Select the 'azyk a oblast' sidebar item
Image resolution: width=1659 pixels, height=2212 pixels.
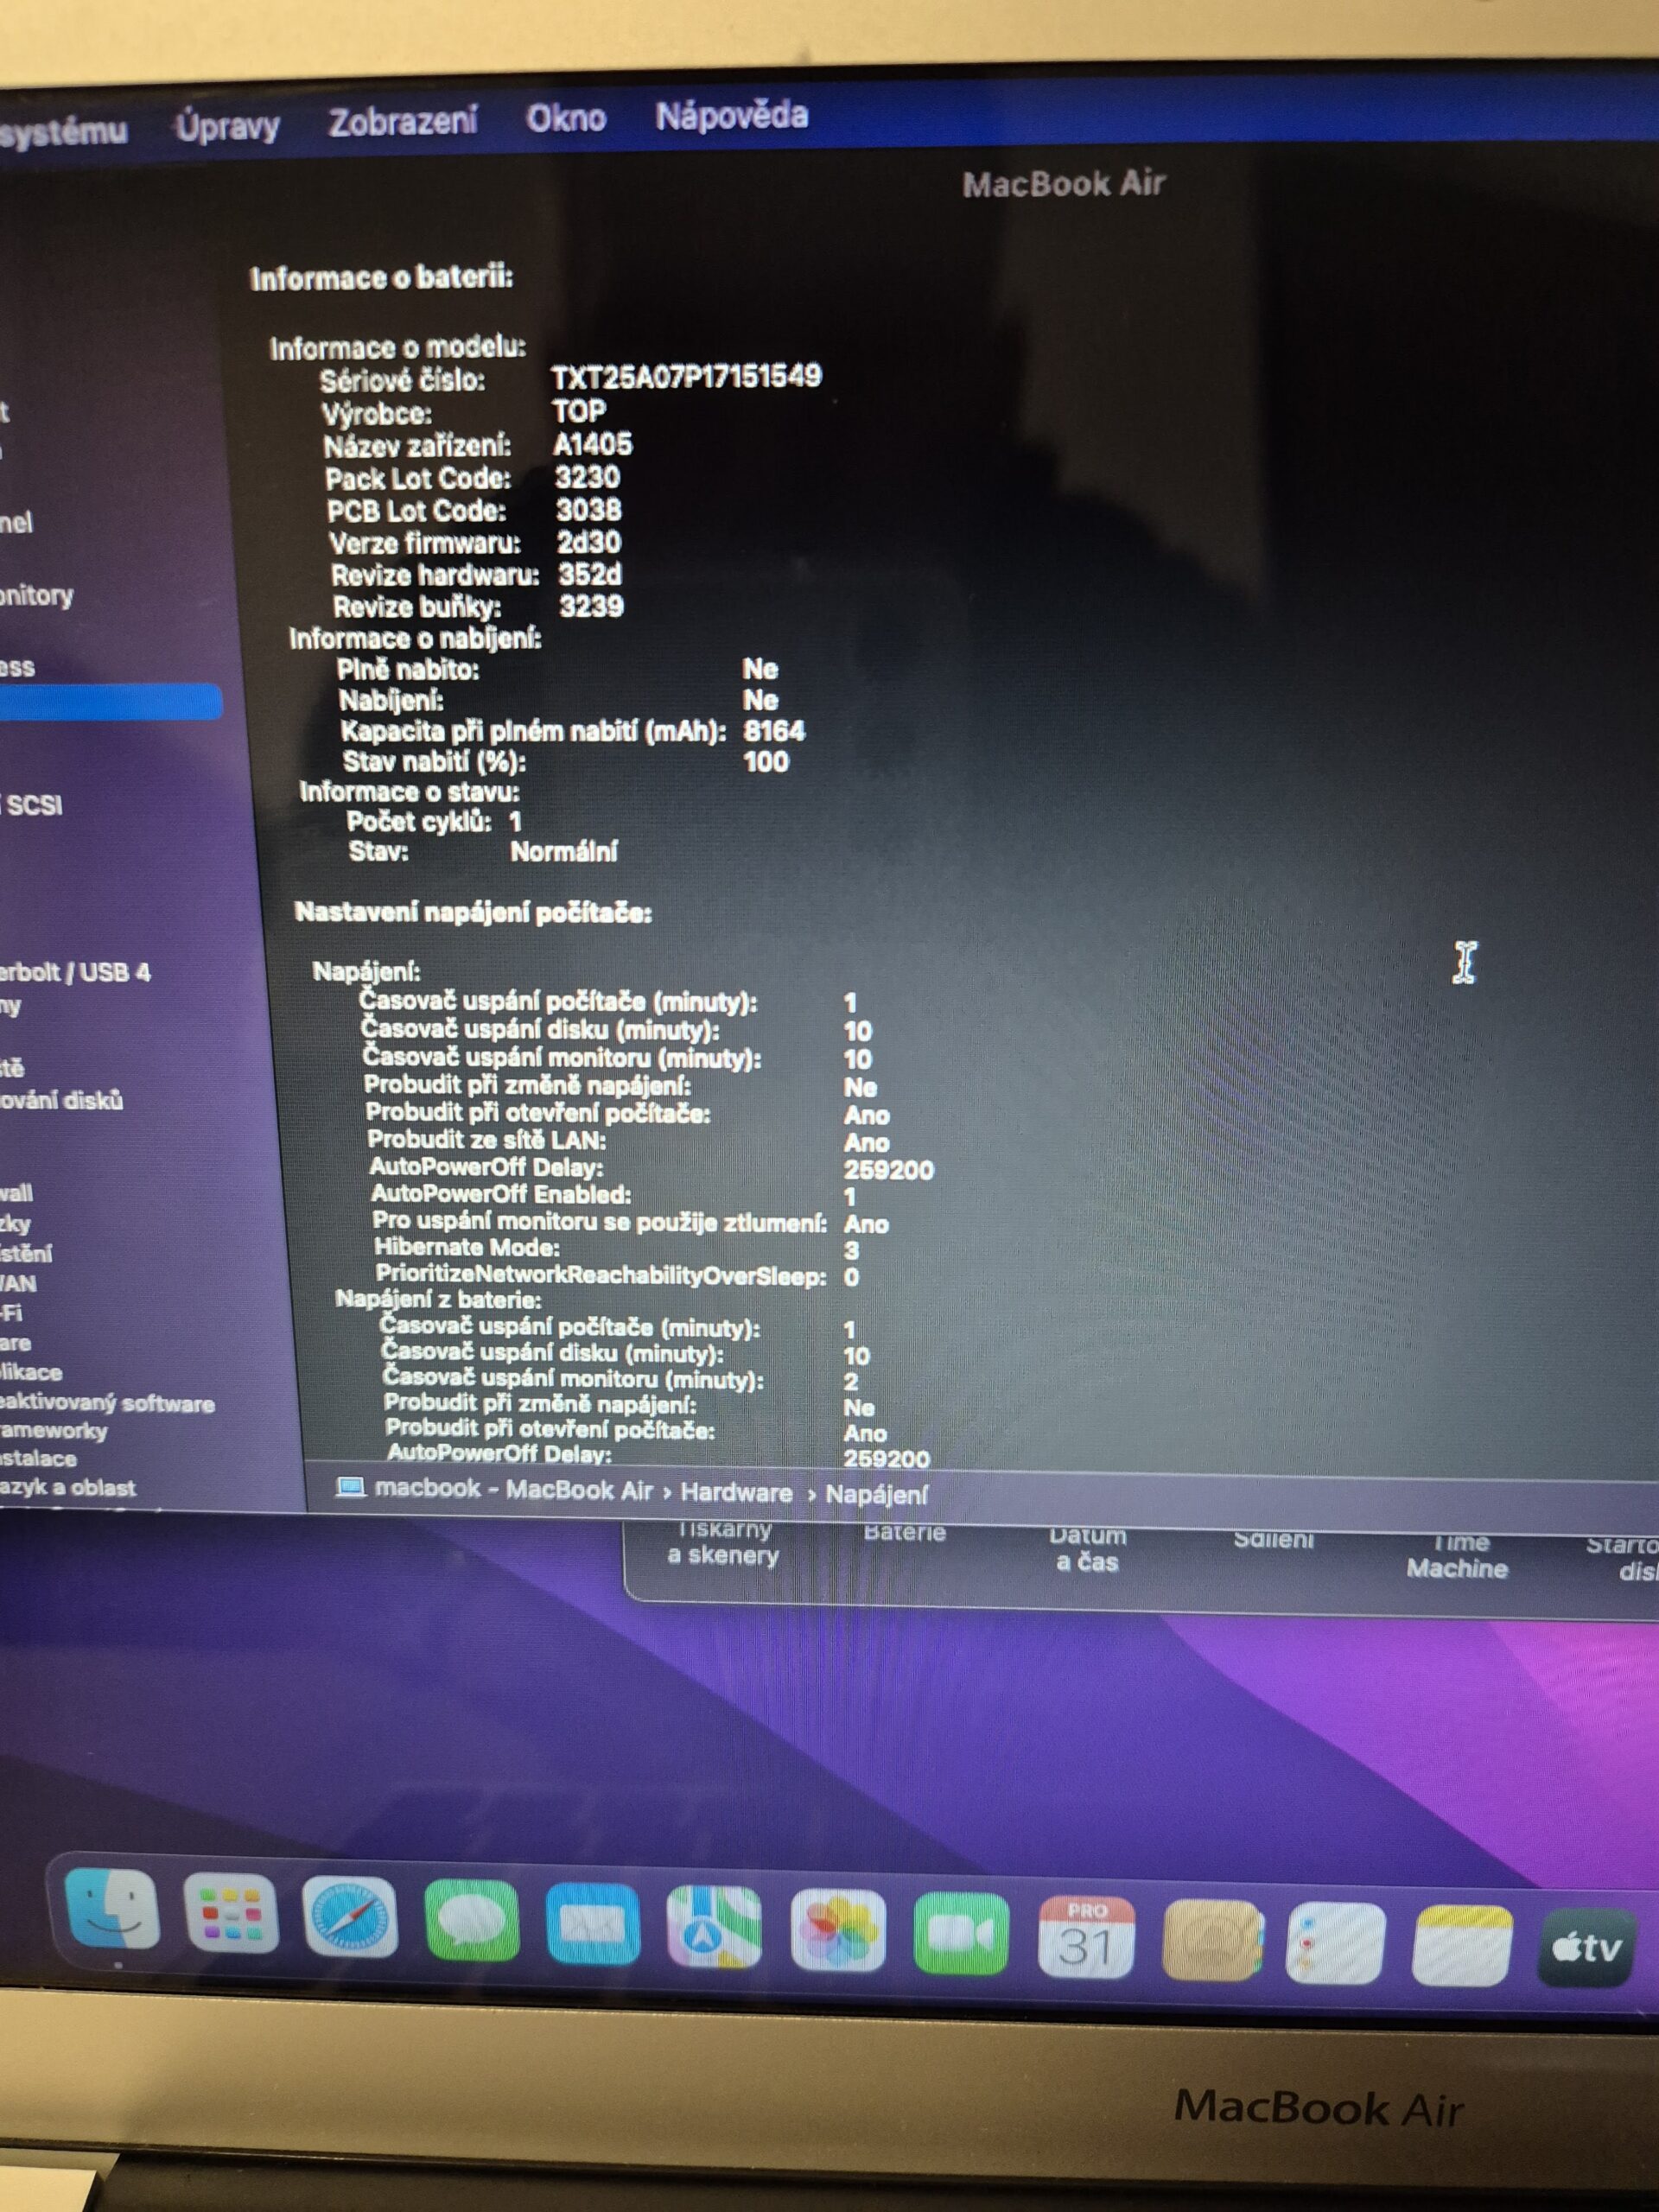(68, 1487)
